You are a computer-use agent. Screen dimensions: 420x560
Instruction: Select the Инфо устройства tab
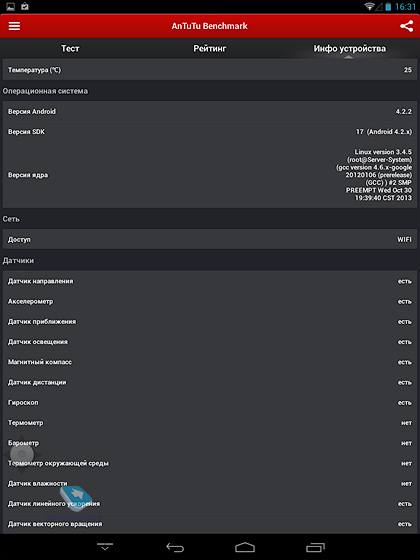pos(349,48)
